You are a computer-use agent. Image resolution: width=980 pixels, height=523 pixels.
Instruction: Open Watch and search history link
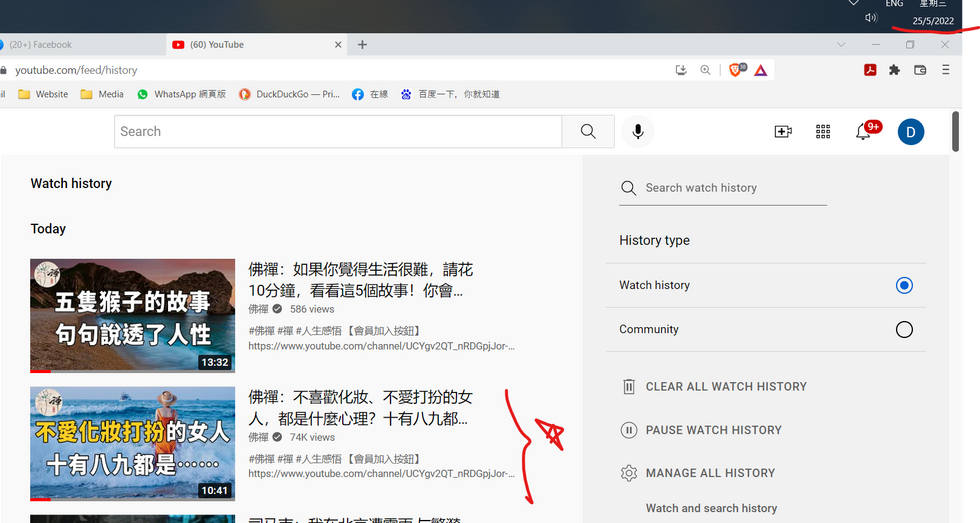pos(711,508)
